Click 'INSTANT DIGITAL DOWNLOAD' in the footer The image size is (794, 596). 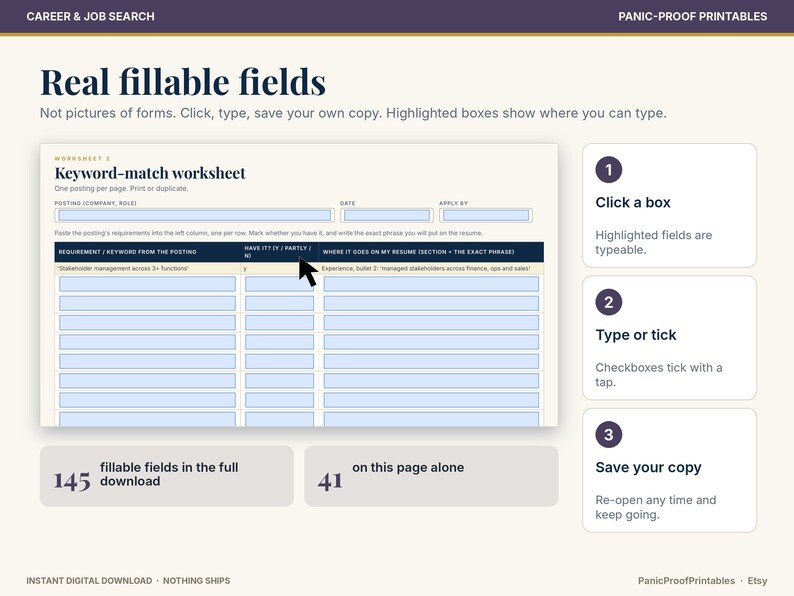coord(89,581)
